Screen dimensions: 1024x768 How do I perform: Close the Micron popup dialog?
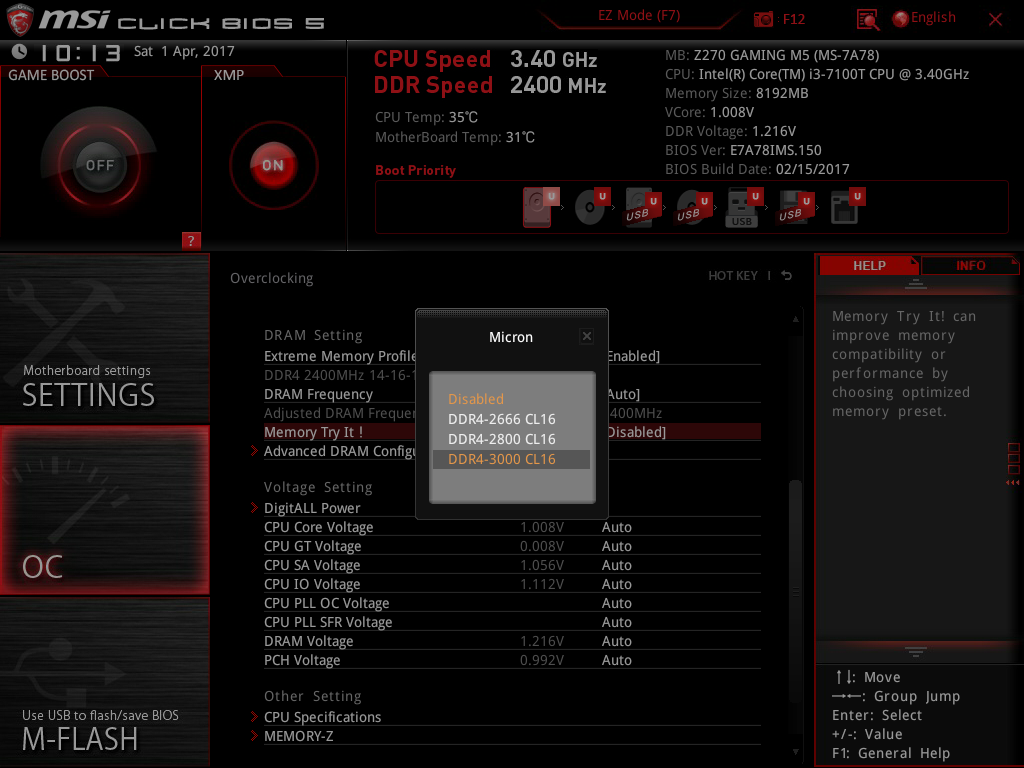(586, 336)
